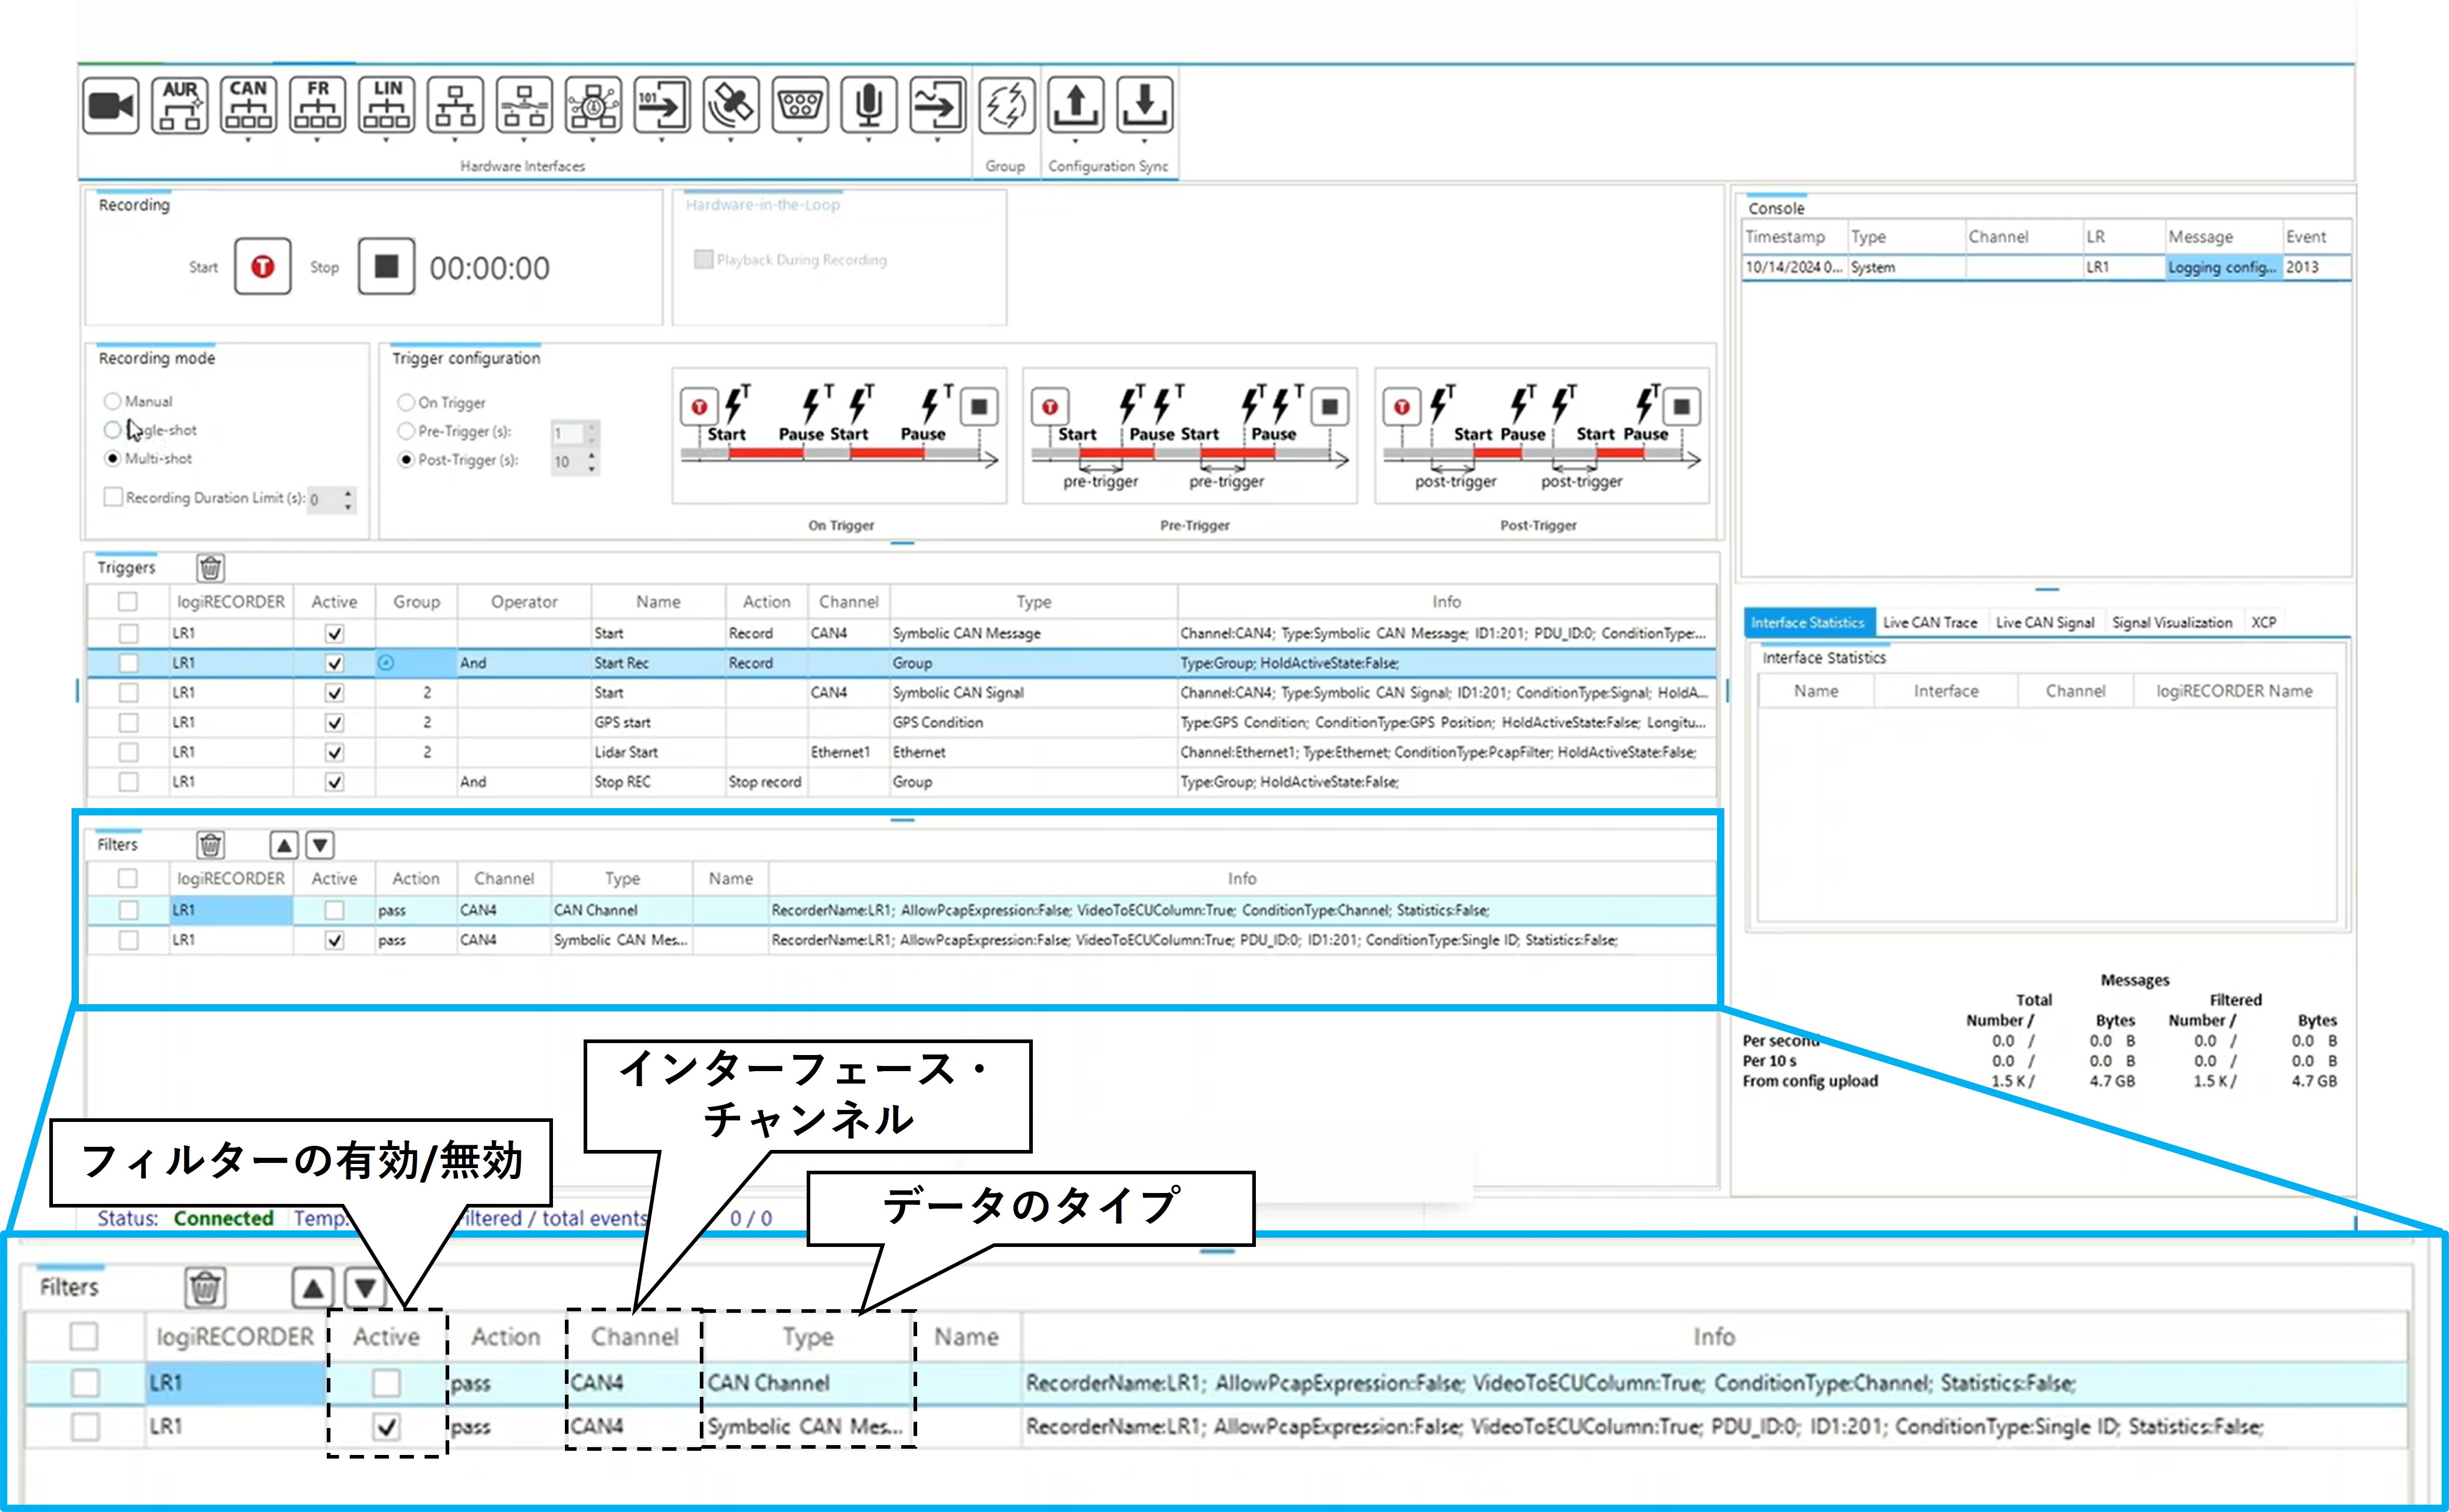This screenshot has width=2449, height=1512.
Task: Select the Pre-Trigger timing diagram
Action: [1190, 435]
